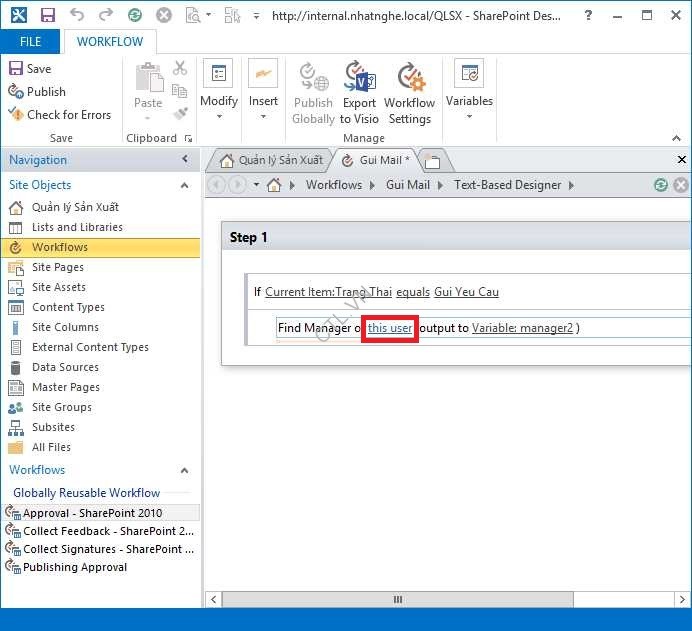Open the Insert dropdown menu
This screenshot has width=692, height=631.
[263, 92]
